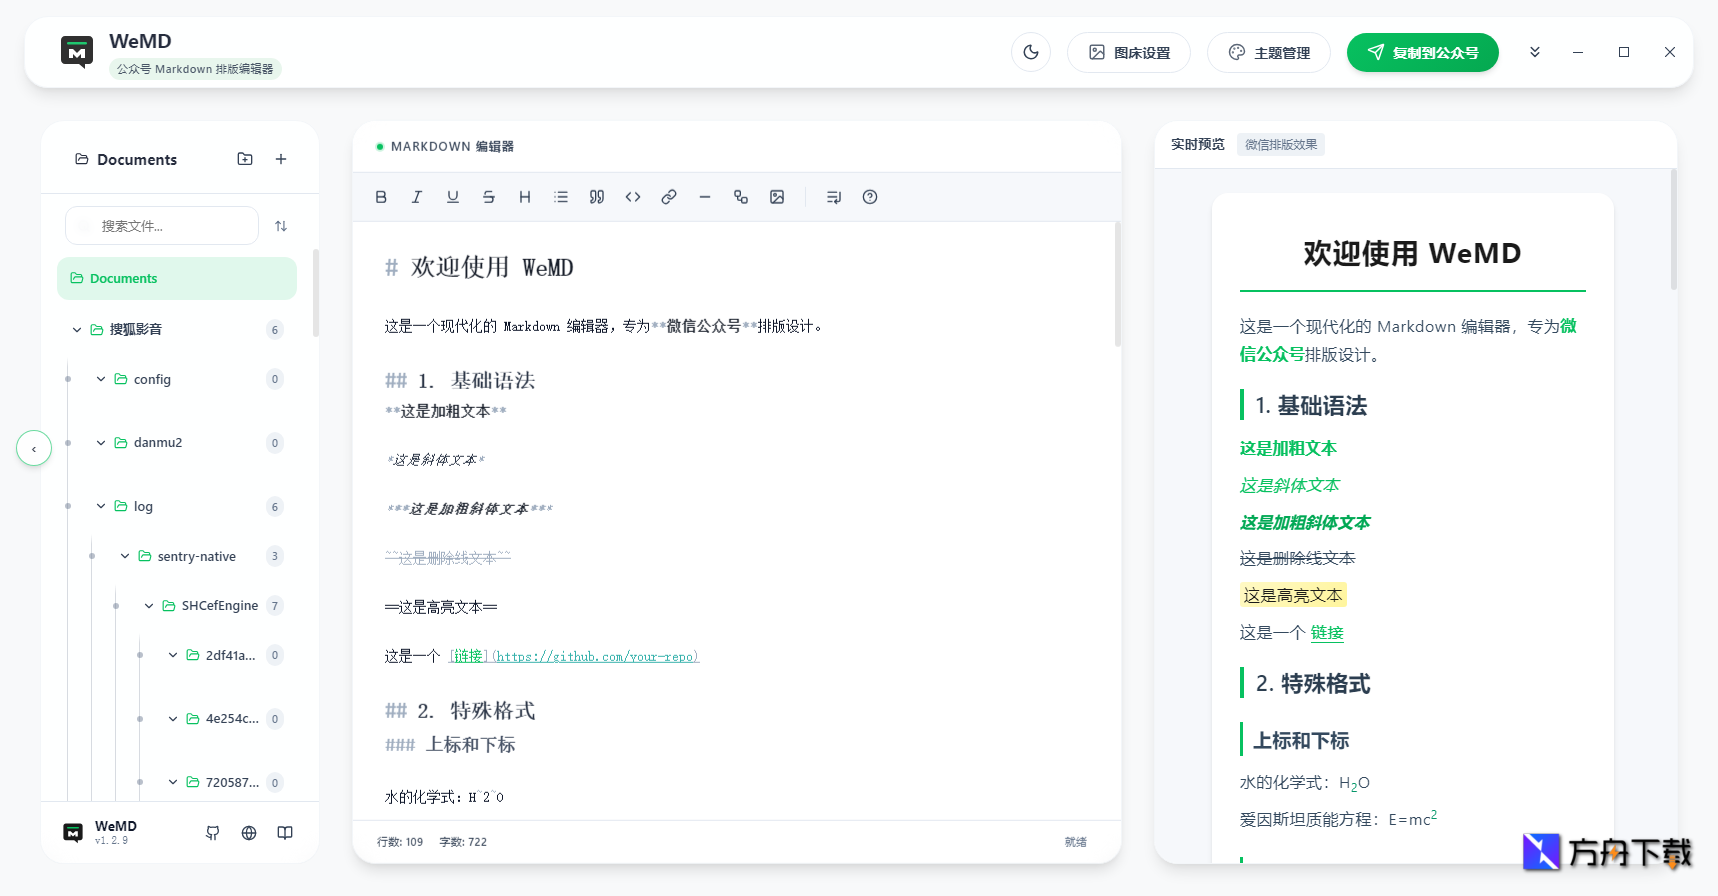Insert a blockquote with the quote icon
This screenshot has height=896, width=1718.
click(x=597, y=197)
